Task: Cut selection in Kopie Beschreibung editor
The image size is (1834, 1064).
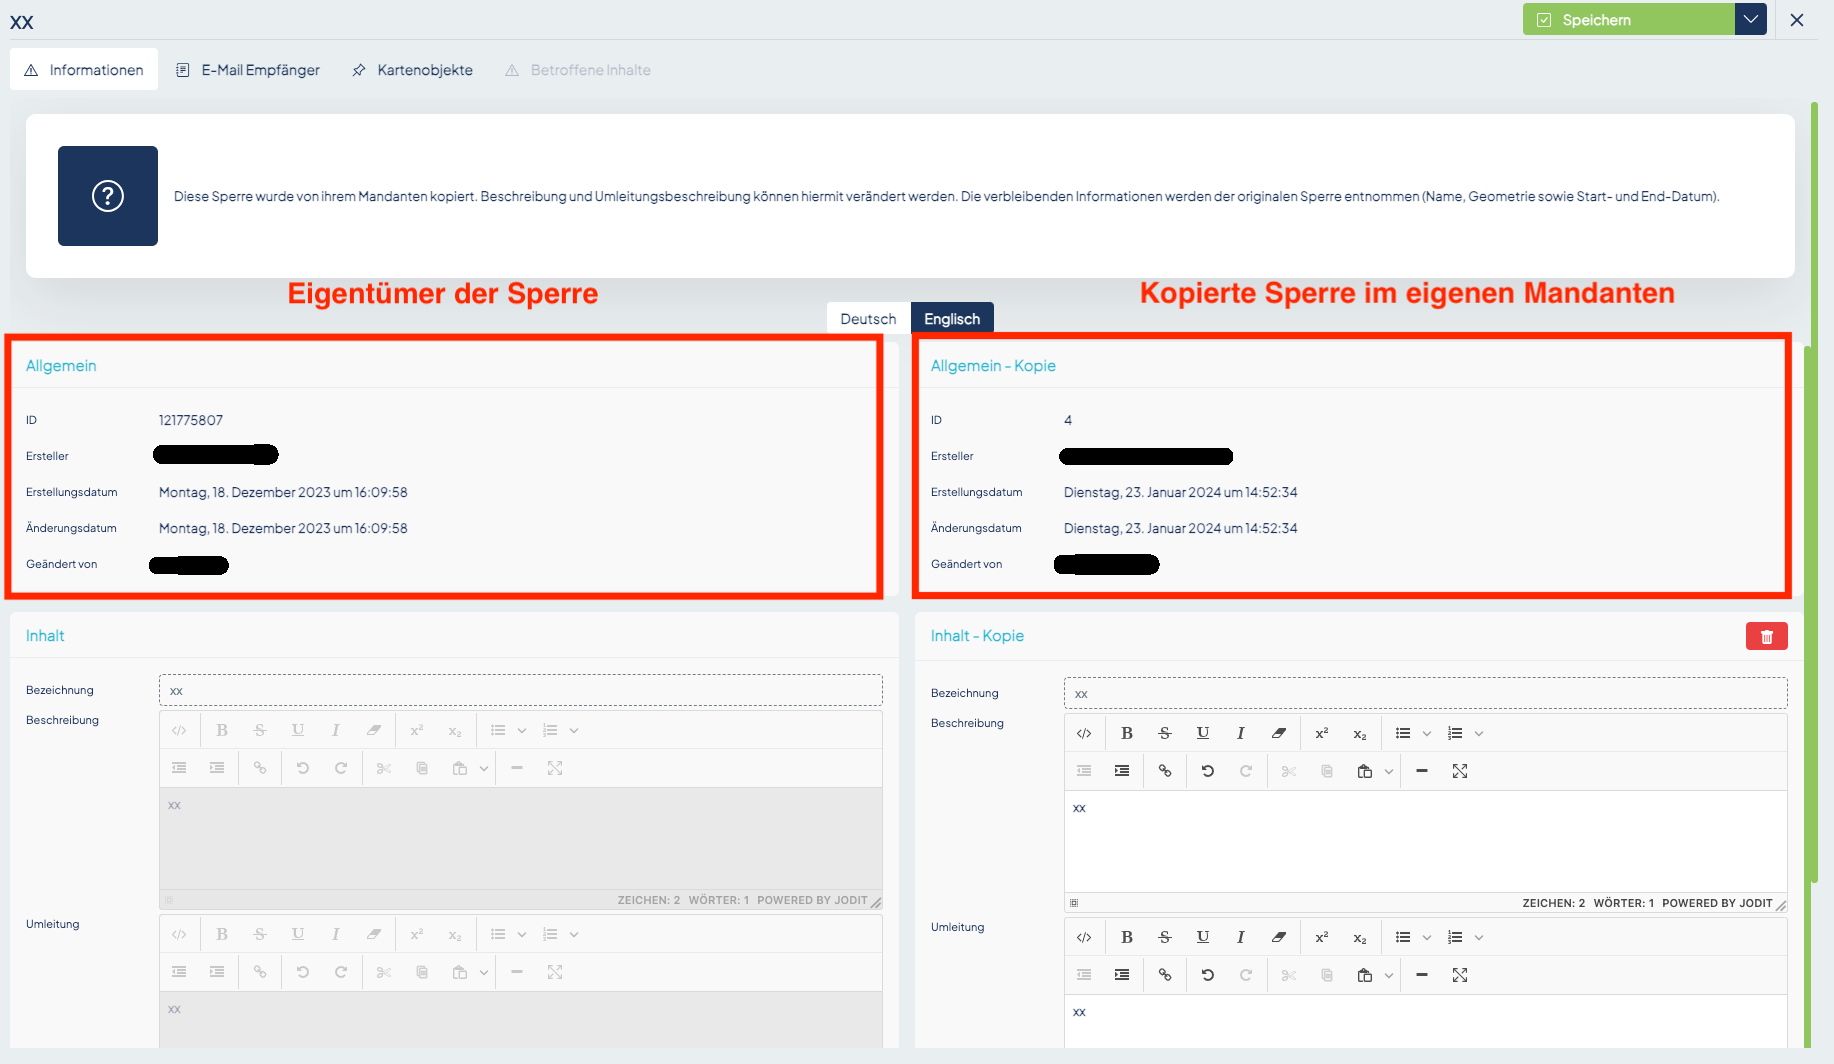Action: (x=1289, y=771)
